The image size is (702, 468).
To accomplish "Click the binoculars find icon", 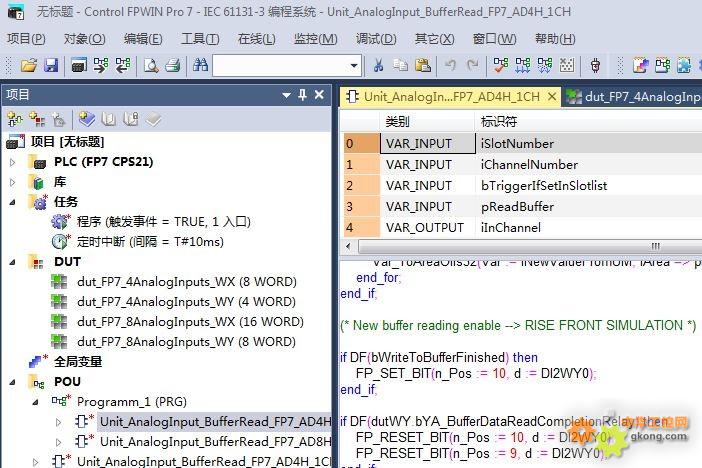I will [x=200, y=66].
